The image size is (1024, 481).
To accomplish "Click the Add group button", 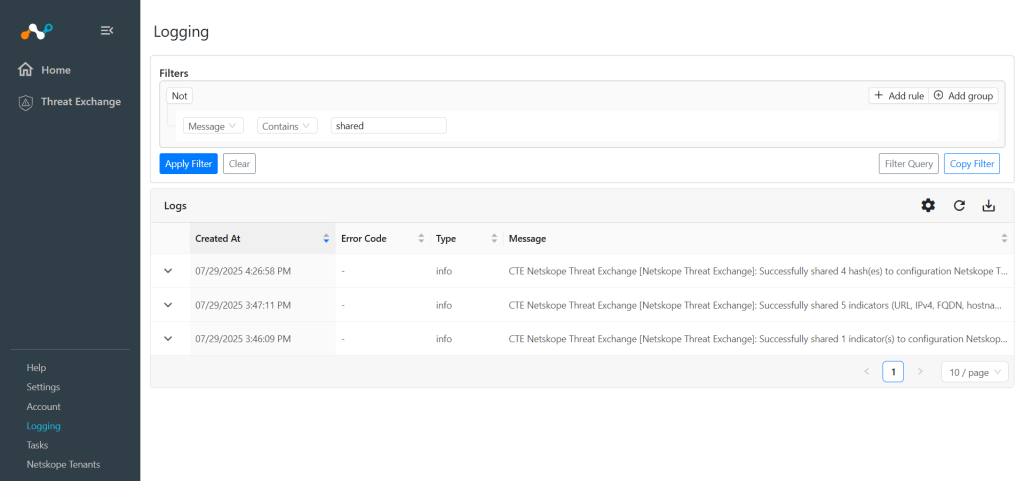I will [963, 96].
